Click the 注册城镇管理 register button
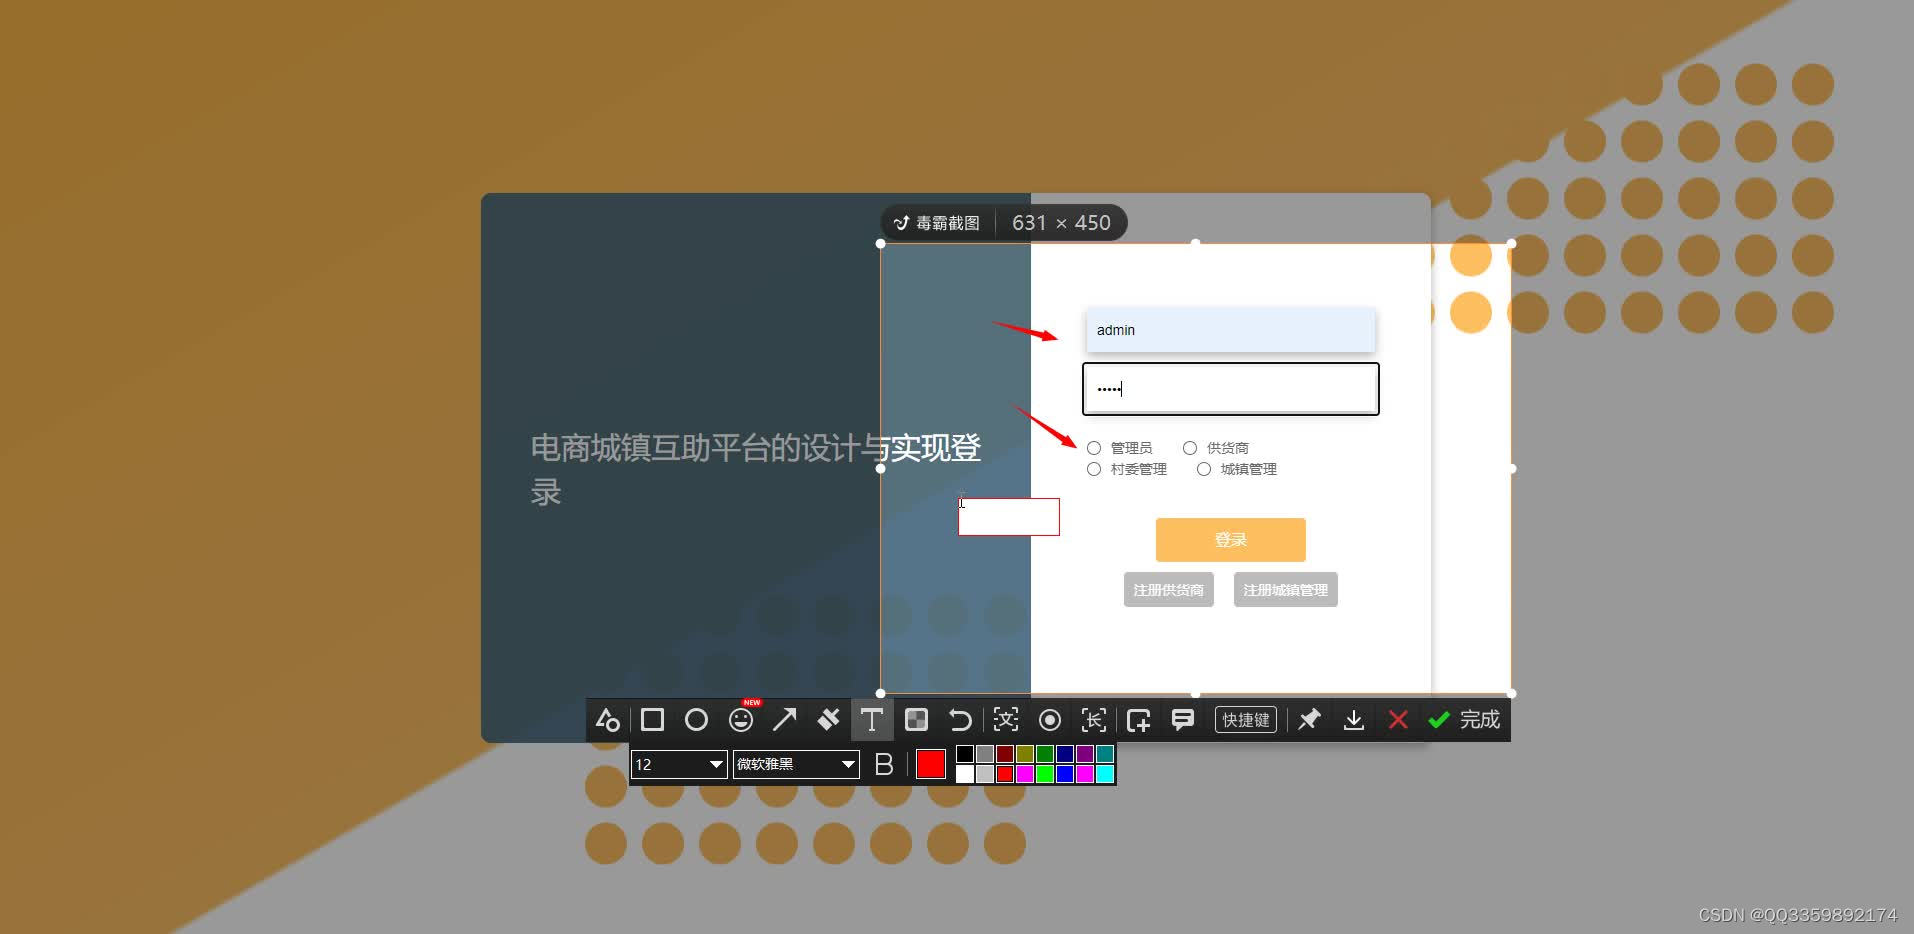 (x=1286, y=590)
